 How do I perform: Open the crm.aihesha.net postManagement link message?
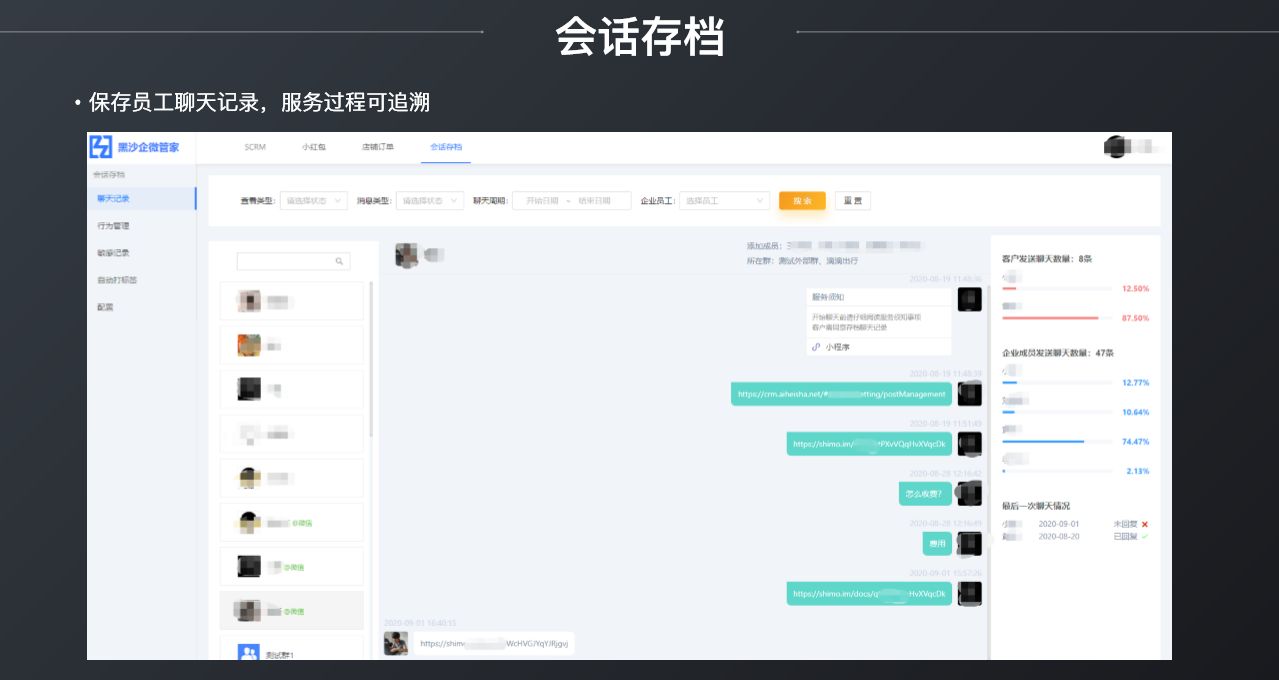(x=841, y=394)
